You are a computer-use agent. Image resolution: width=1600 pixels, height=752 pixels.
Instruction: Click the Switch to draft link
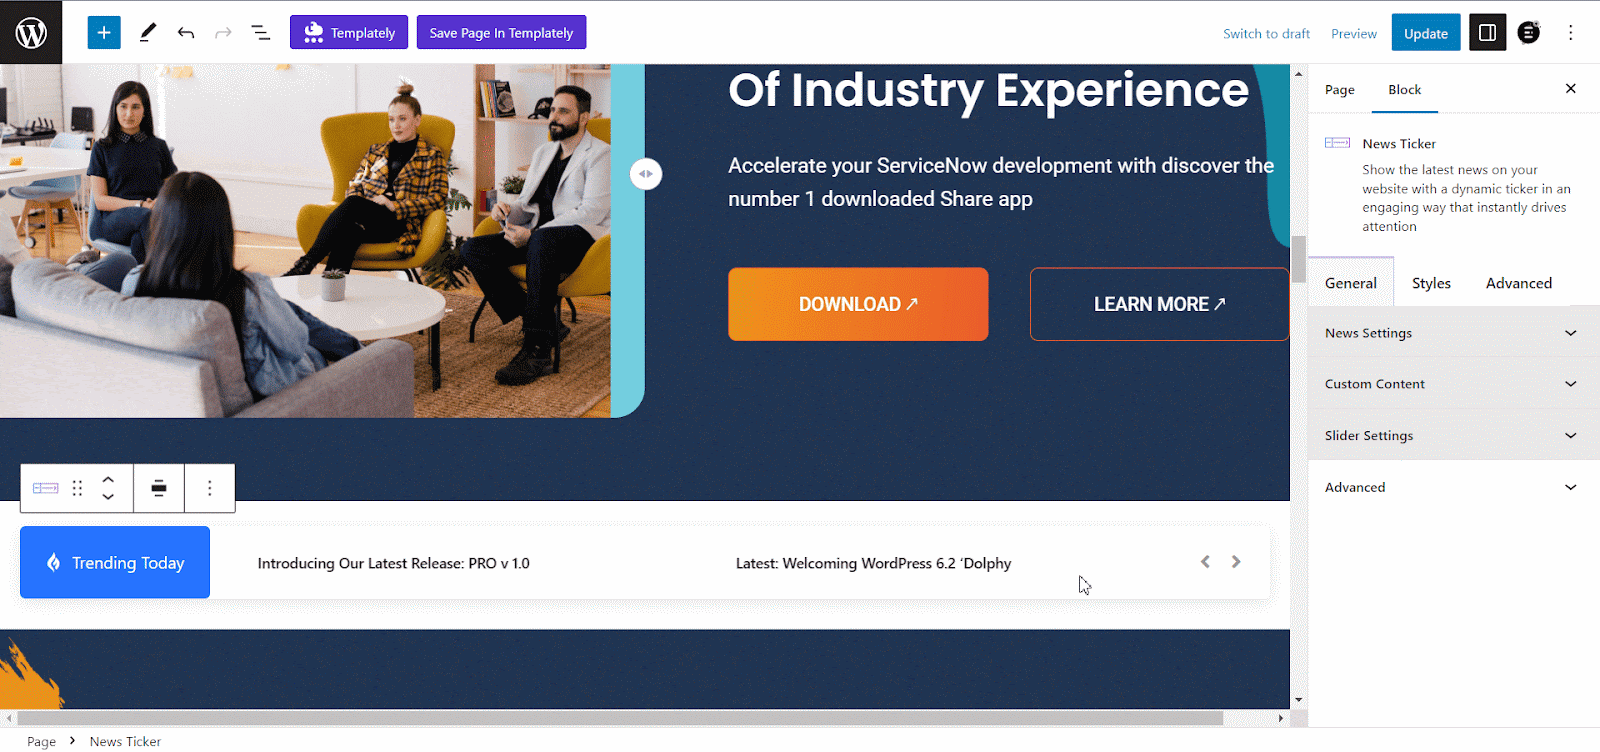tap(1266, 33)
